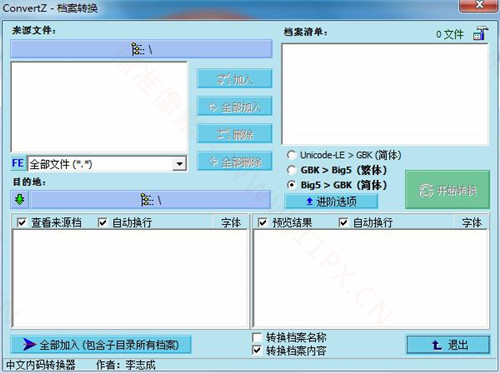The image size is (500, 373).
Task: Enable 转换档案名称 checkbox
Action: pos(257,338)
